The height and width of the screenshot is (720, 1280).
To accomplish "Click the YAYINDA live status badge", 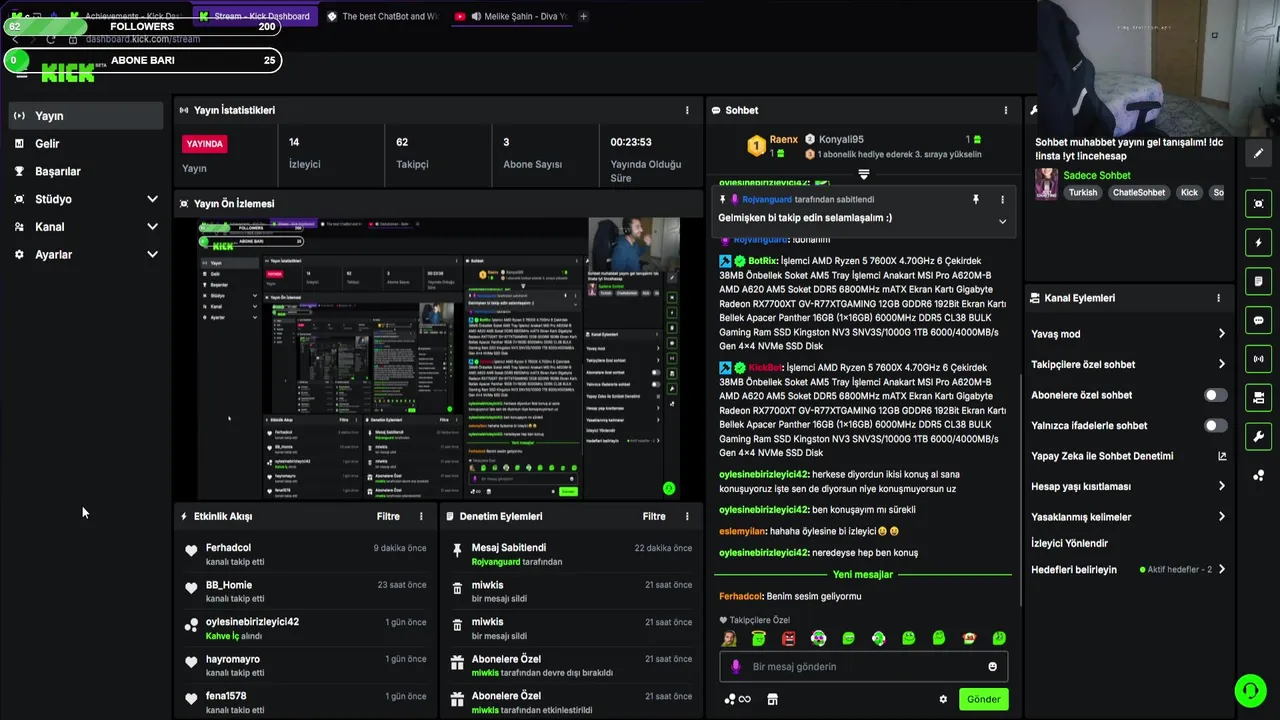I will tap(205, 144).
